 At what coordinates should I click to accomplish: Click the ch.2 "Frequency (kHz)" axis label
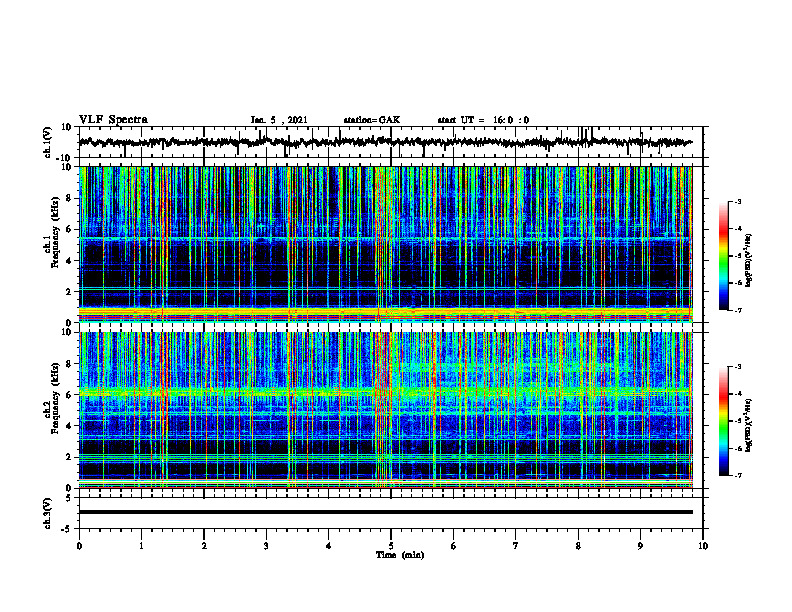(x=56, y=398)
